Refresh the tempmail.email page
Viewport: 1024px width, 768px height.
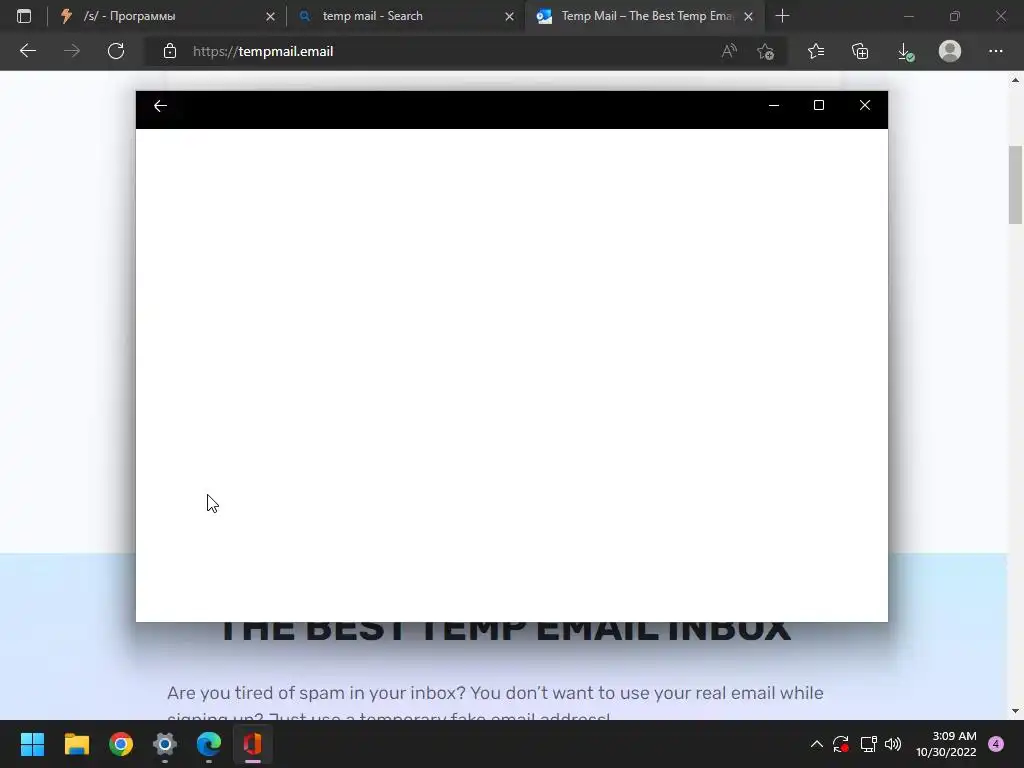pos(116,51)
